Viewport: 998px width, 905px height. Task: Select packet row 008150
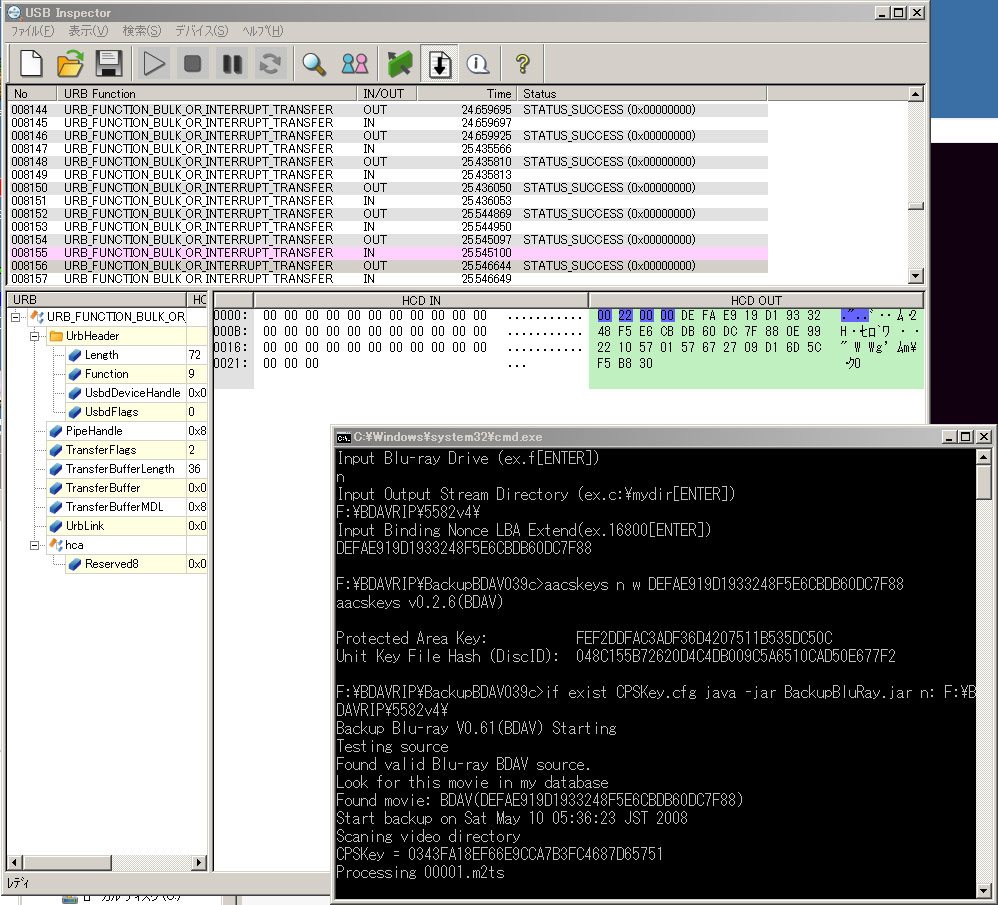click(x=388, y=188)
